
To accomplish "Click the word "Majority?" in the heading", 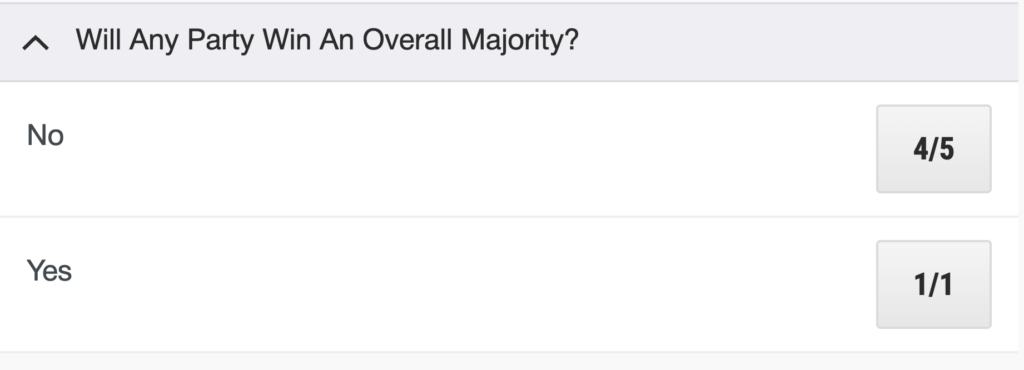I will (520, 40).
